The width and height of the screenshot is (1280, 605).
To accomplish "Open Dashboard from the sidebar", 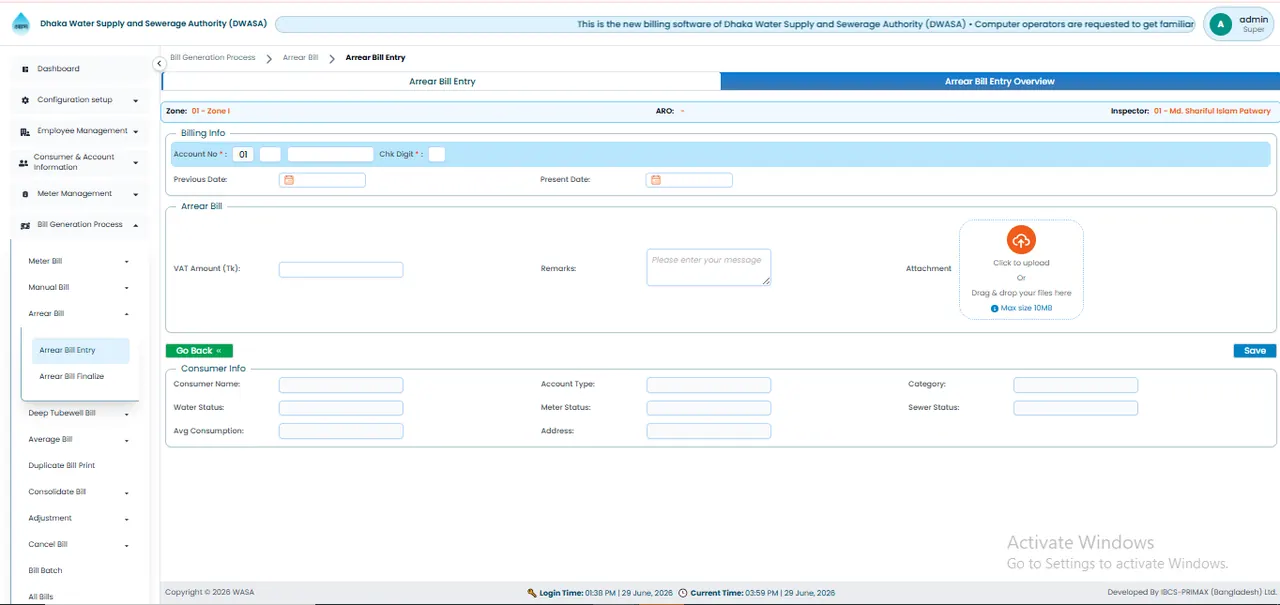I will [58, 69].
